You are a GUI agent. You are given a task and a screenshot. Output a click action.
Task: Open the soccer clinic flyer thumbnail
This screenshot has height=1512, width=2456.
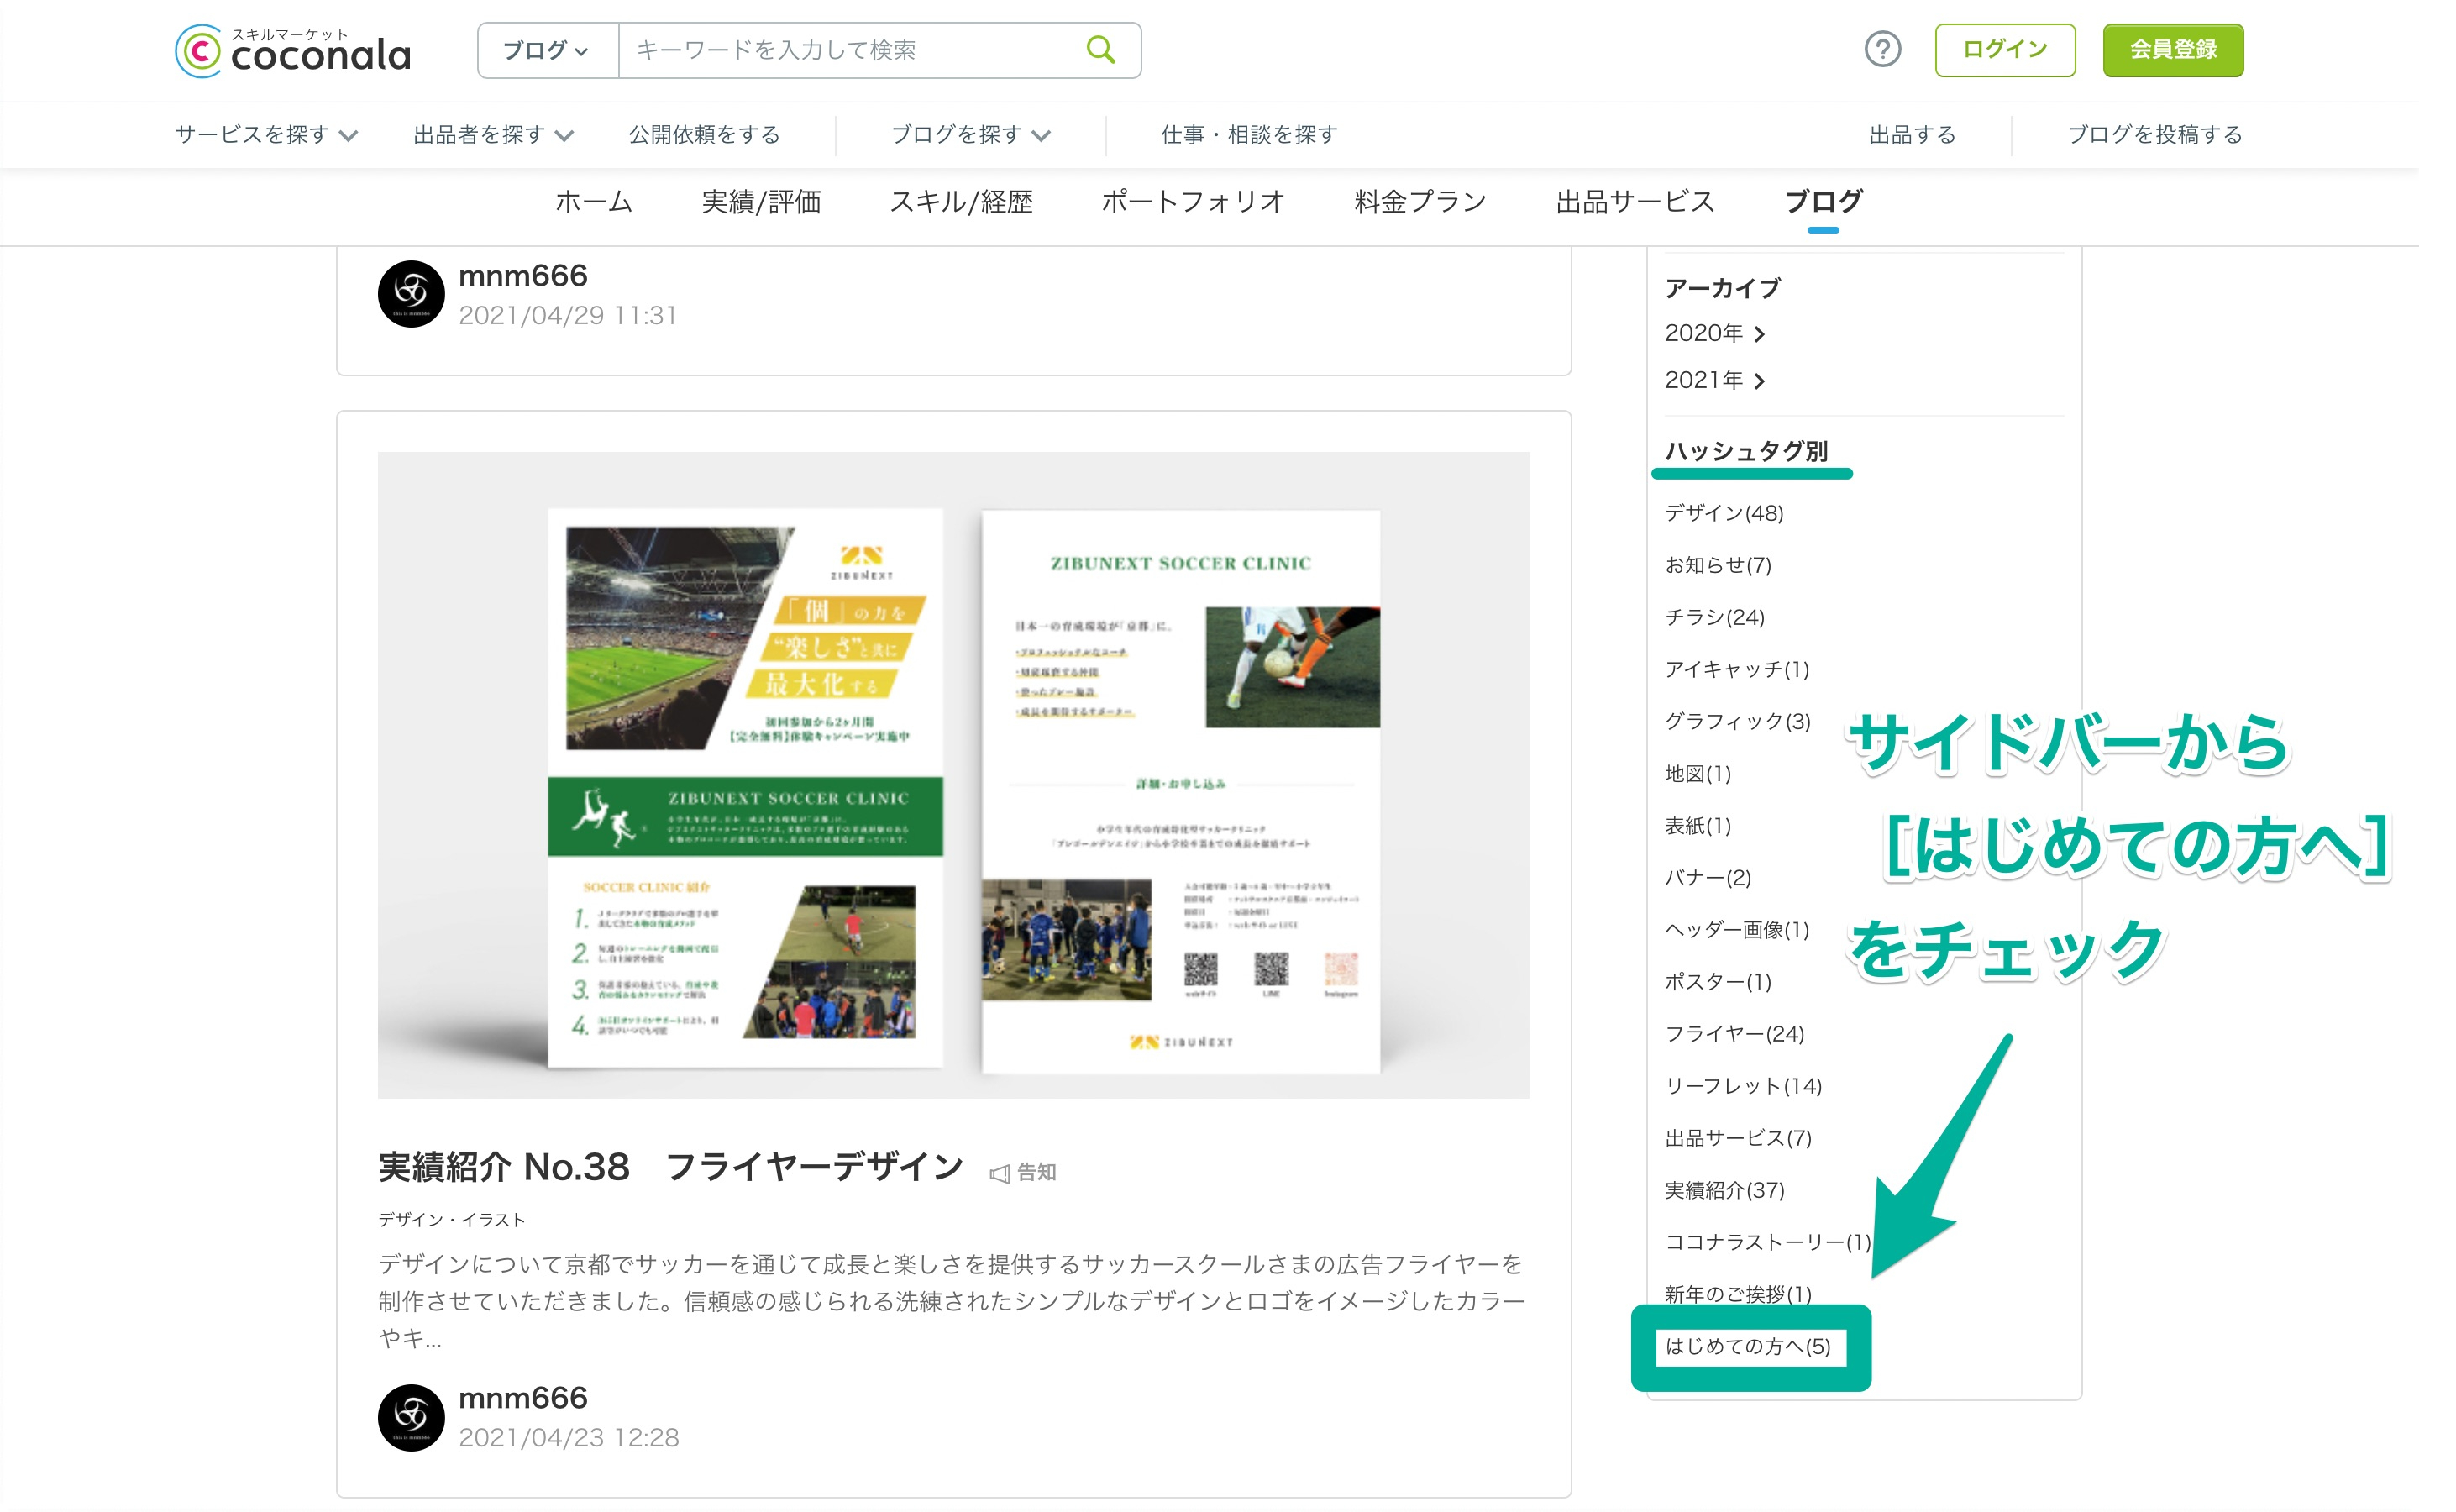coord(953,775)
